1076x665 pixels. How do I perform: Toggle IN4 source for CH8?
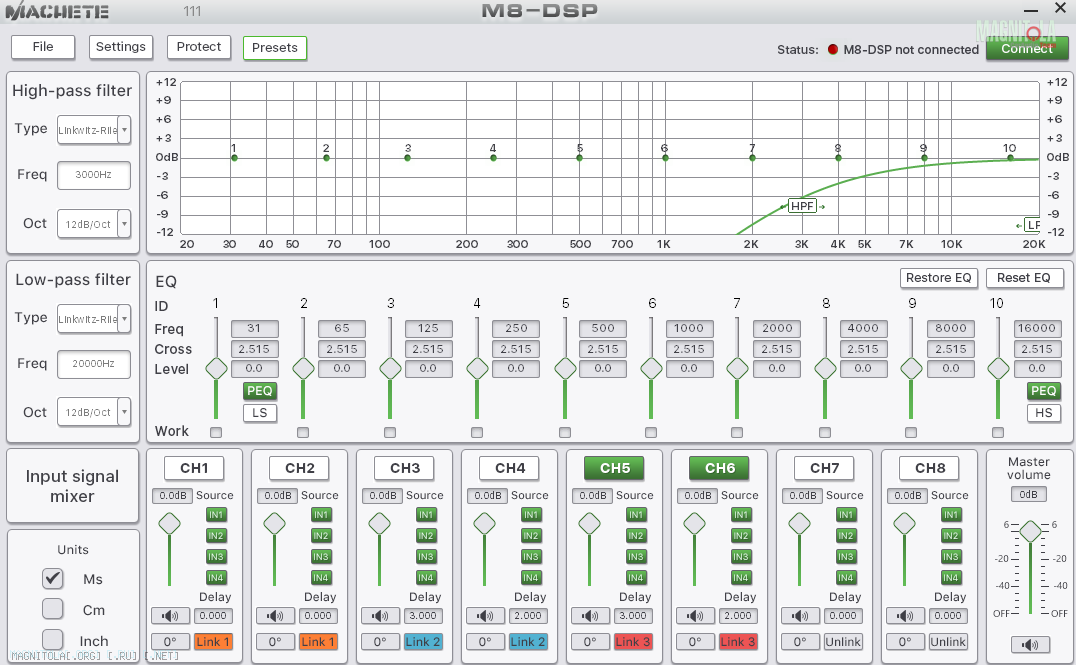tap(950, 578)
